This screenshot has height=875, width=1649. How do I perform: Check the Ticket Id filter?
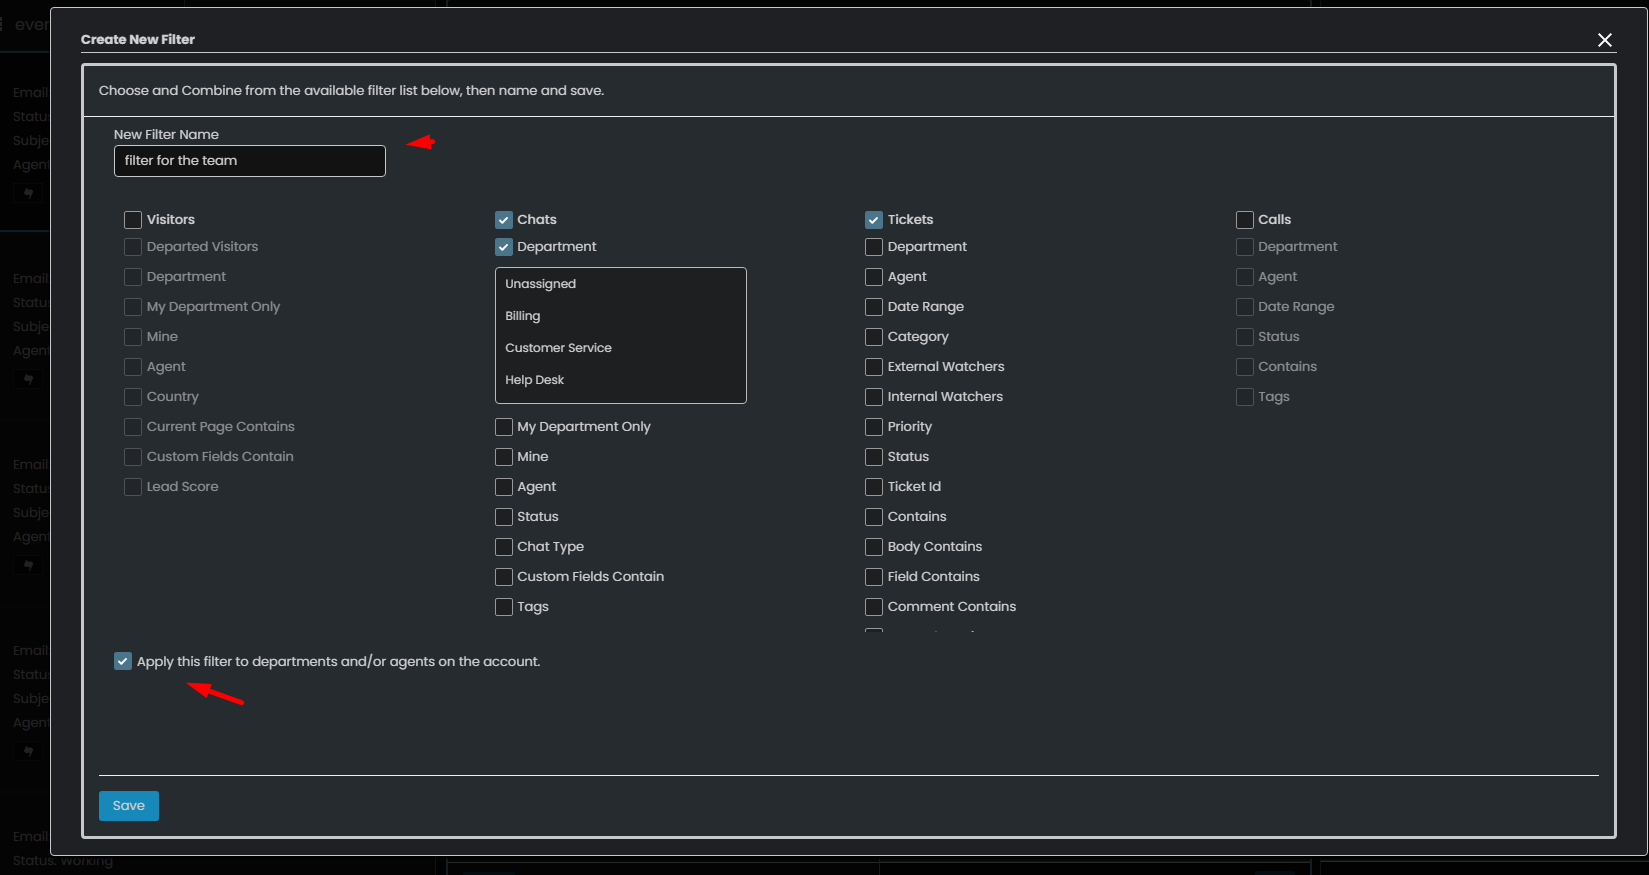pos(874,487)
